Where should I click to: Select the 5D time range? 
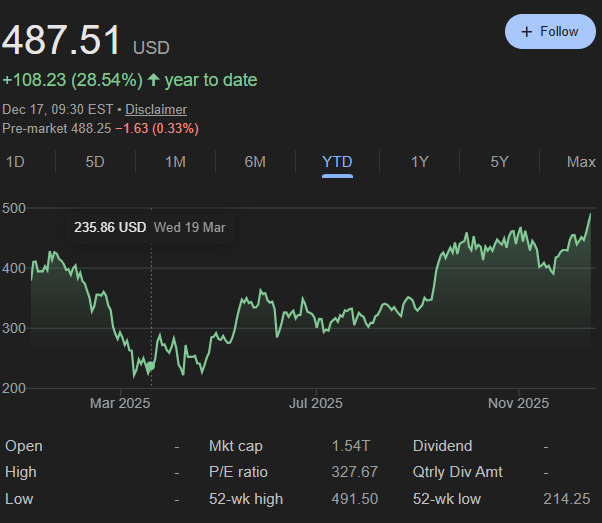coord(95,162)
